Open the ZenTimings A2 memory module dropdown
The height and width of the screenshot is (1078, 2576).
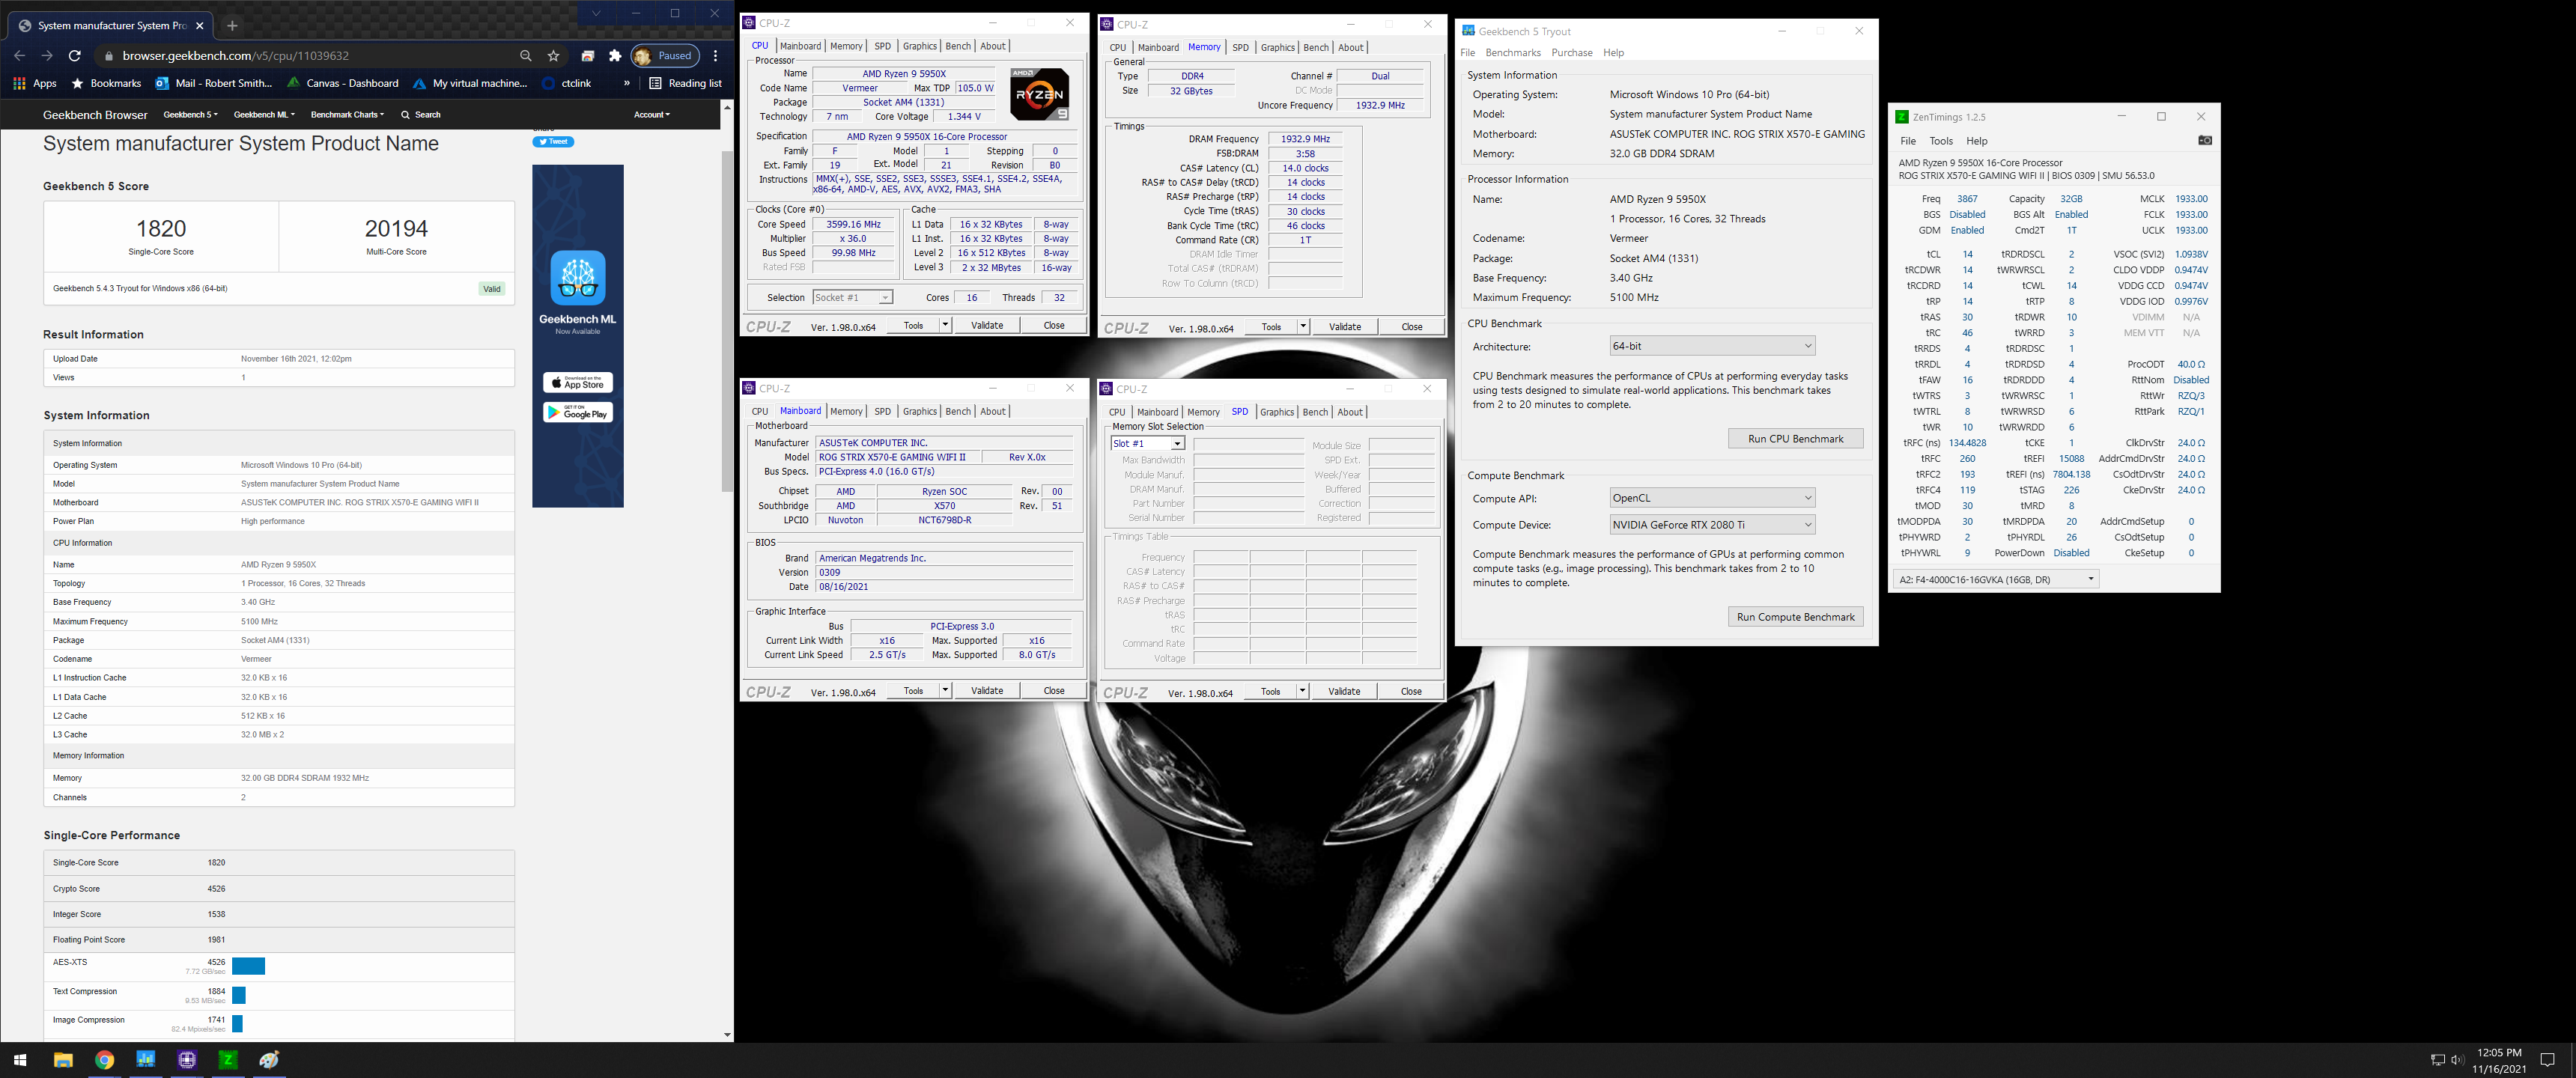coord(1996,579)
